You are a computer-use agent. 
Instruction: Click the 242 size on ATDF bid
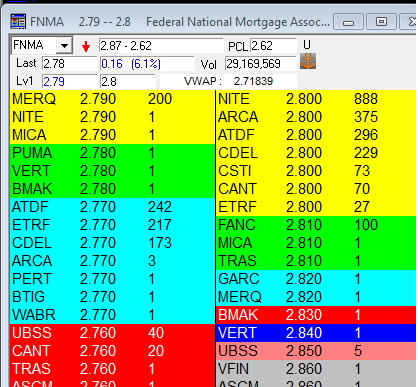coord(160,207)
